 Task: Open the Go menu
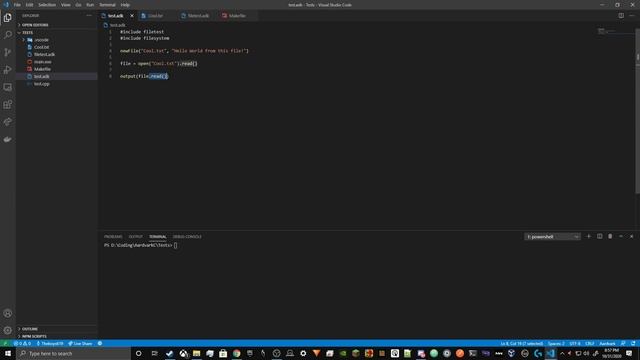78,5
